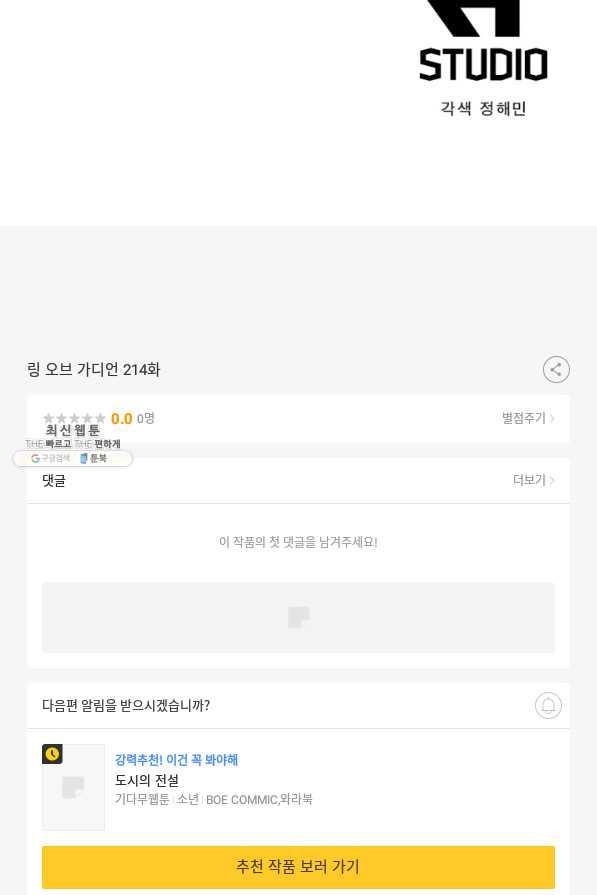Click the 기다무웹툰 label

(x=142, y=799)
